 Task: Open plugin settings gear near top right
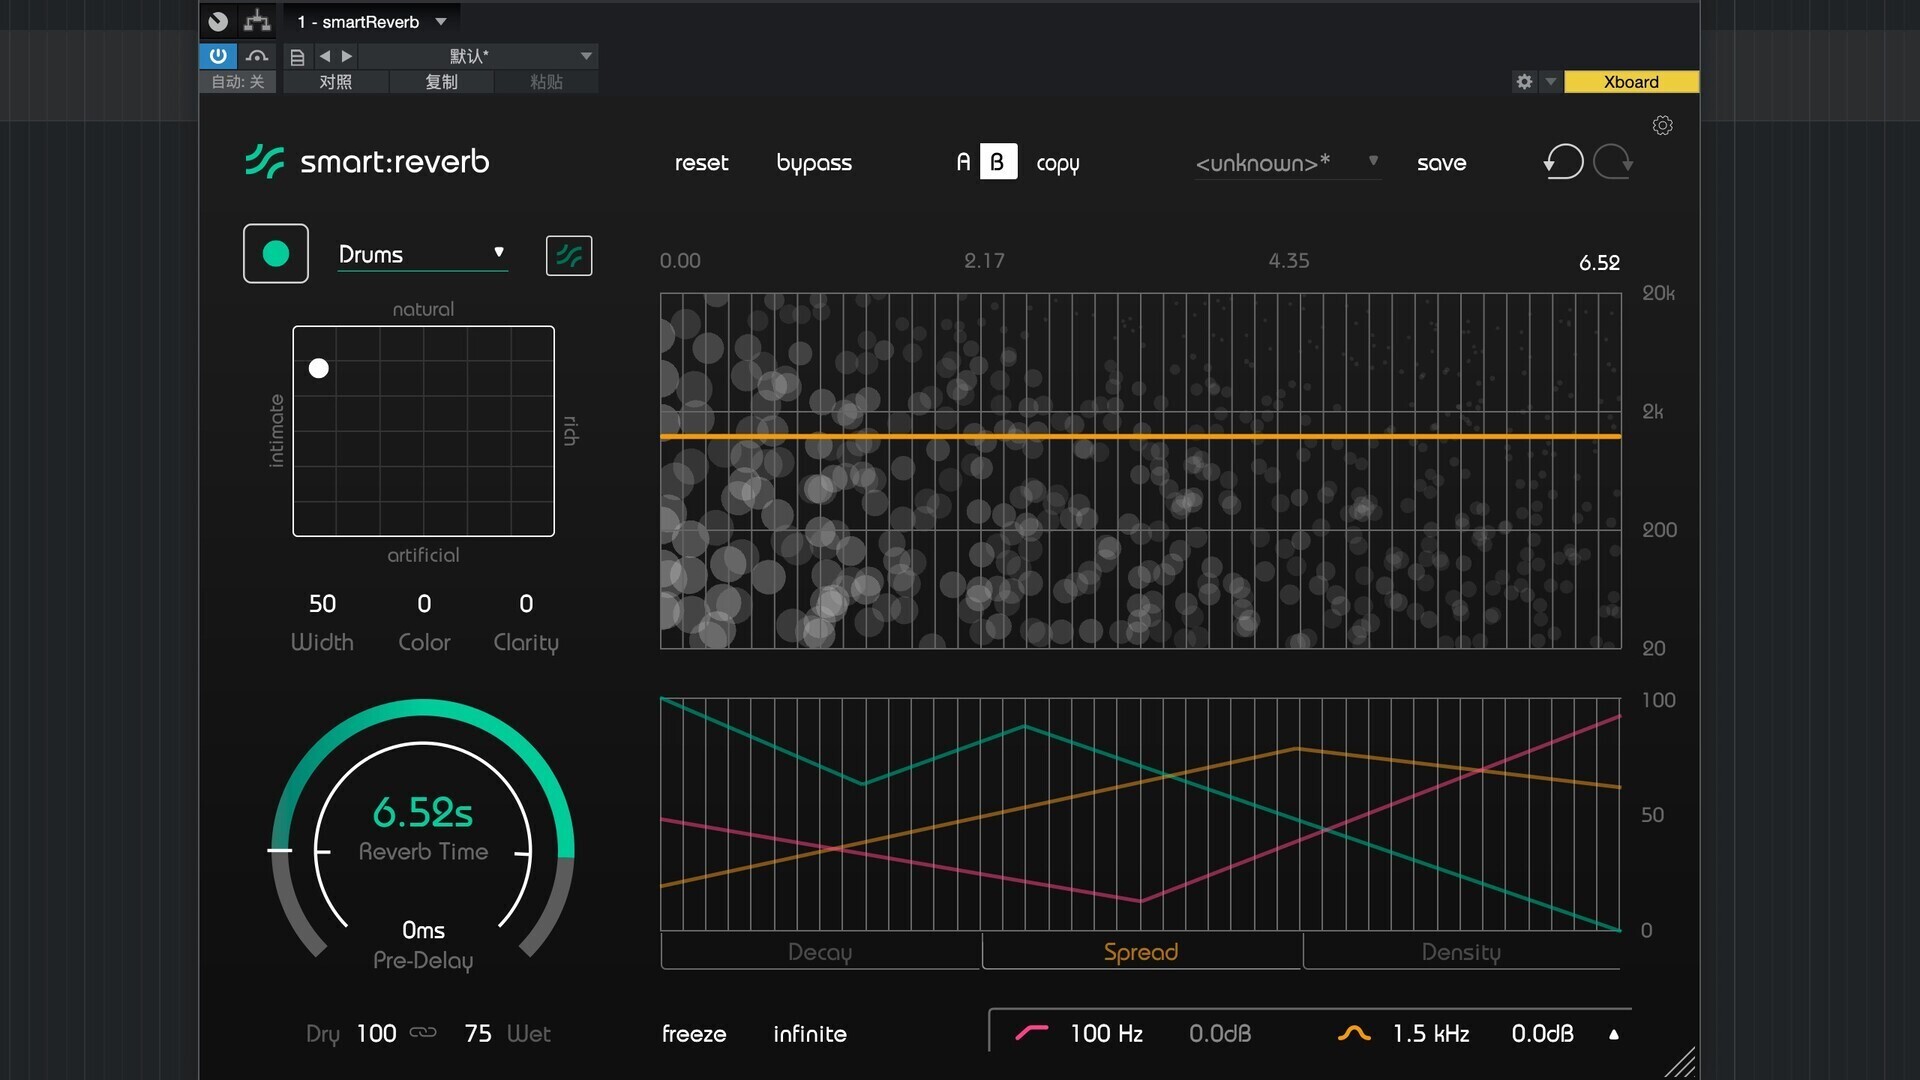[x=1662, y=125]
